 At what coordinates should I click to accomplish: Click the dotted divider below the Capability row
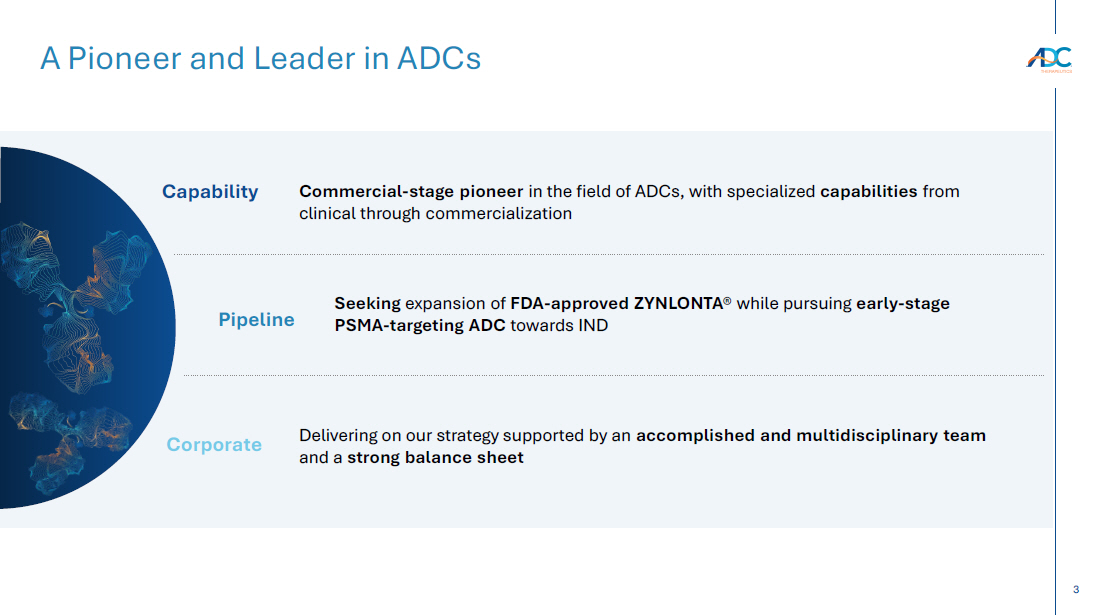(610, 255)
